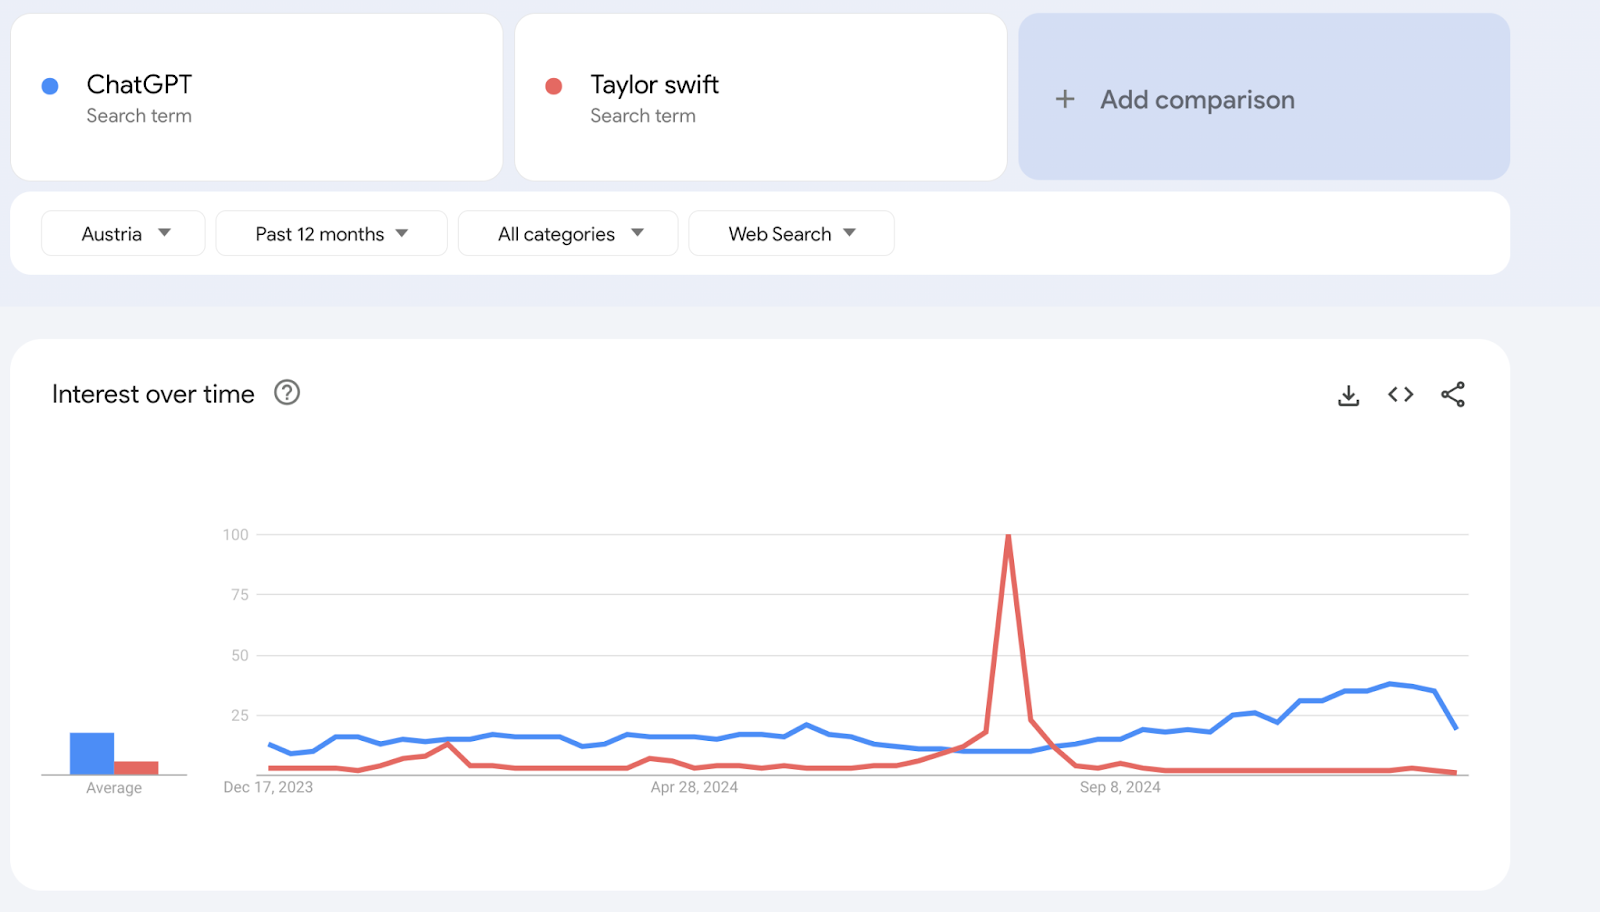Click the 75 y-axis value
The height and width of the screenshot is (912, 1600).
[240, 595]
